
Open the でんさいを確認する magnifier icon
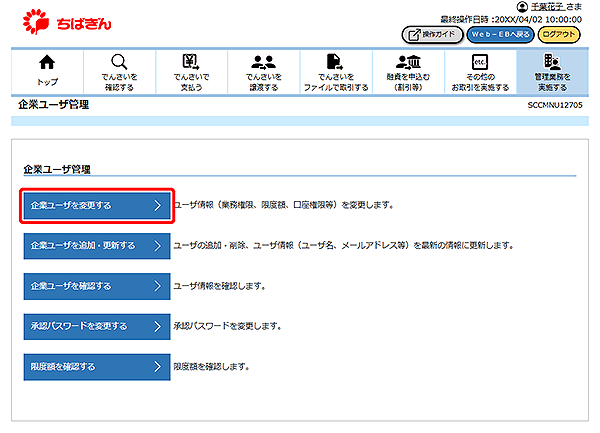[119, 62]
